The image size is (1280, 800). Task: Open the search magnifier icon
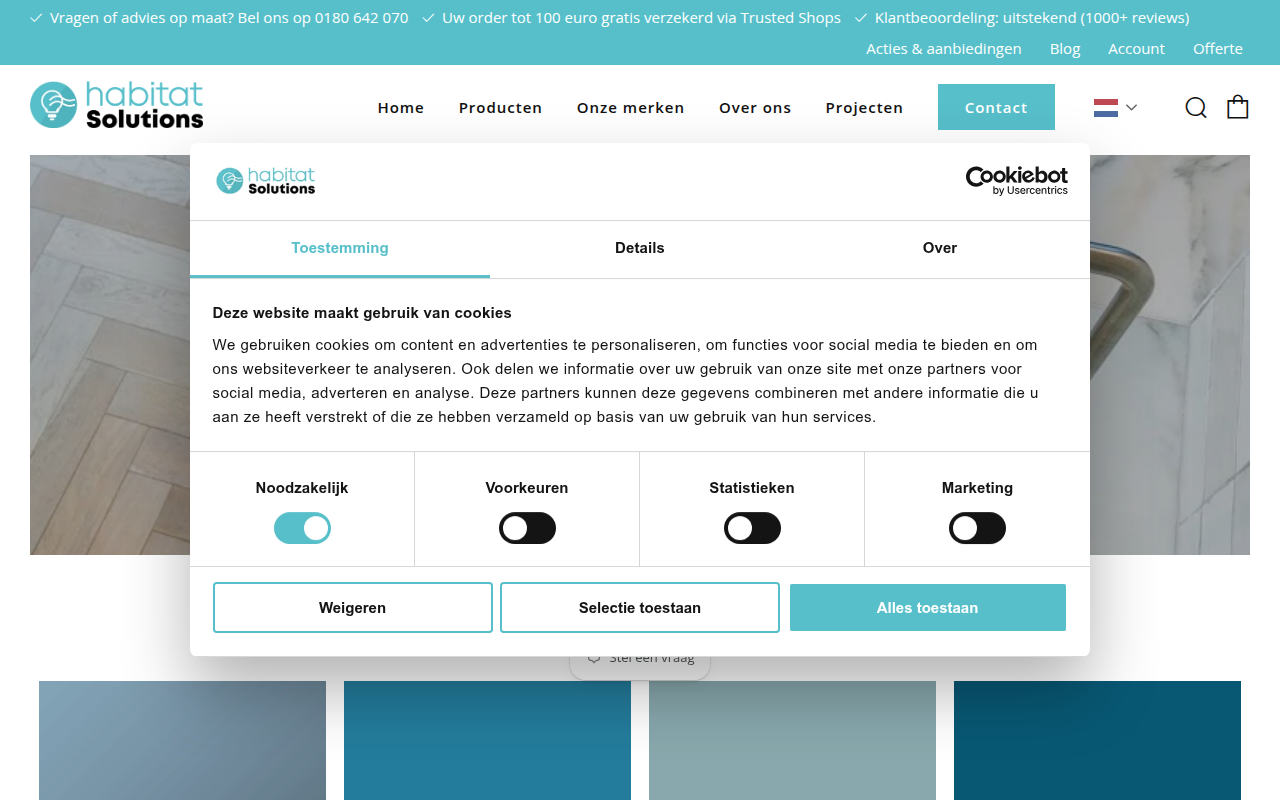click(x=1196, y=107)
